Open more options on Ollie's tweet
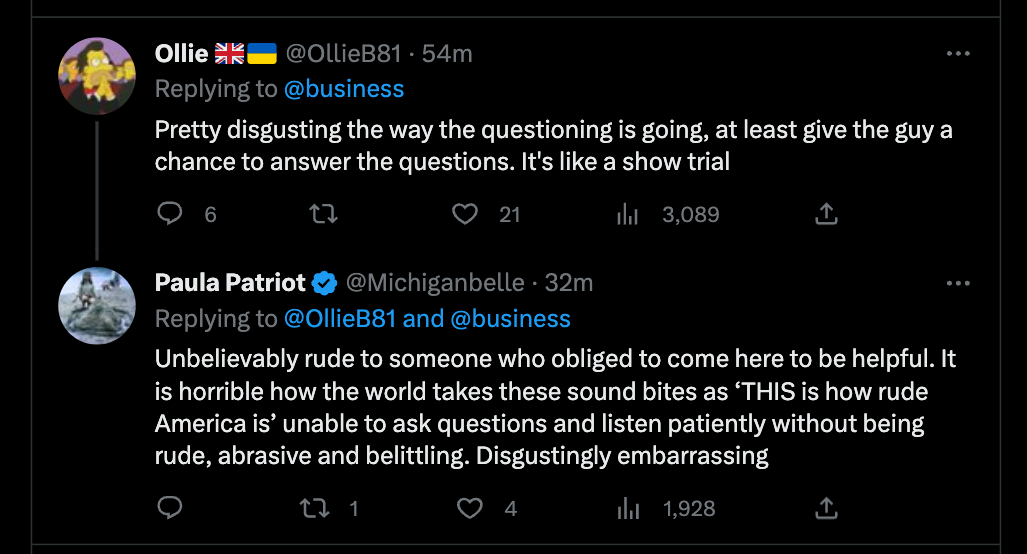Screen dimensions: 1027x554 (958, 54)
